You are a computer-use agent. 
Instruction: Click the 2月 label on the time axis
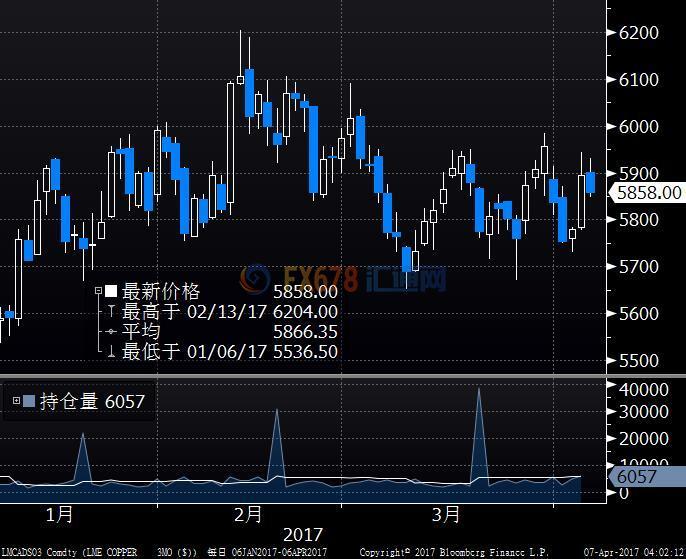[248, 515]
